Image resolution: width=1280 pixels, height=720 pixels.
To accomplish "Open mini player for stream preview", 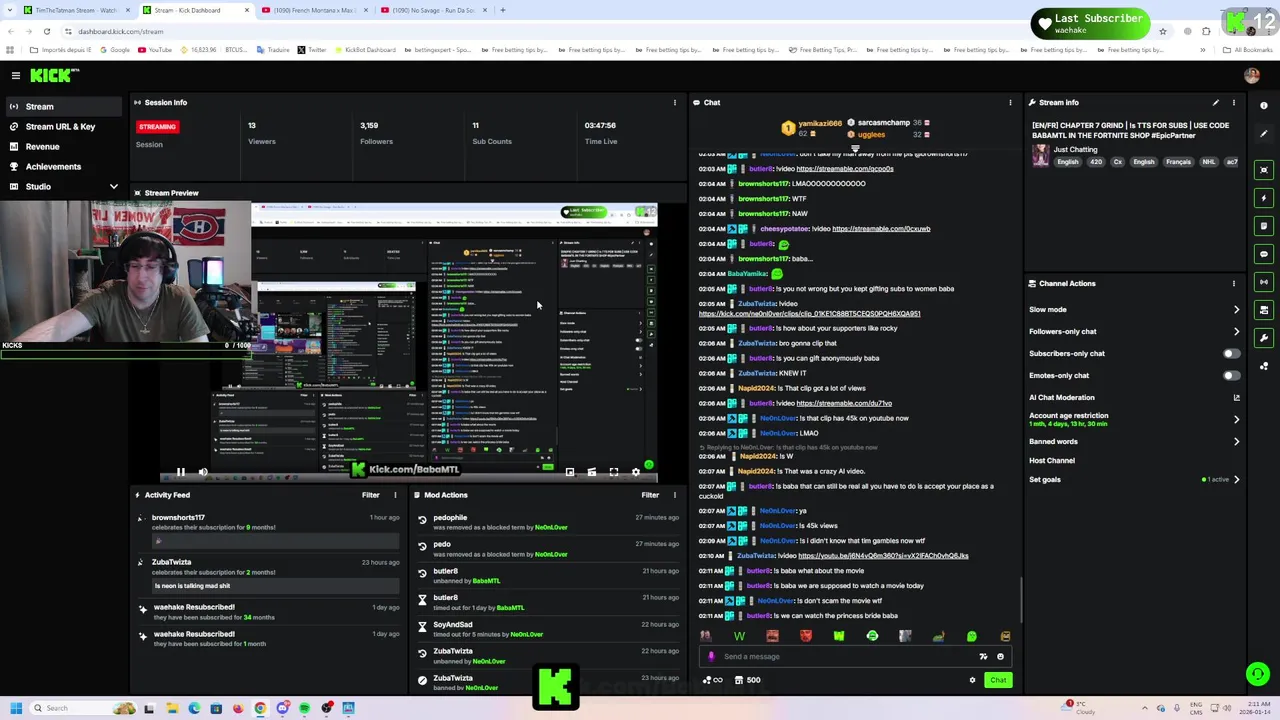I will pos(570,472).
